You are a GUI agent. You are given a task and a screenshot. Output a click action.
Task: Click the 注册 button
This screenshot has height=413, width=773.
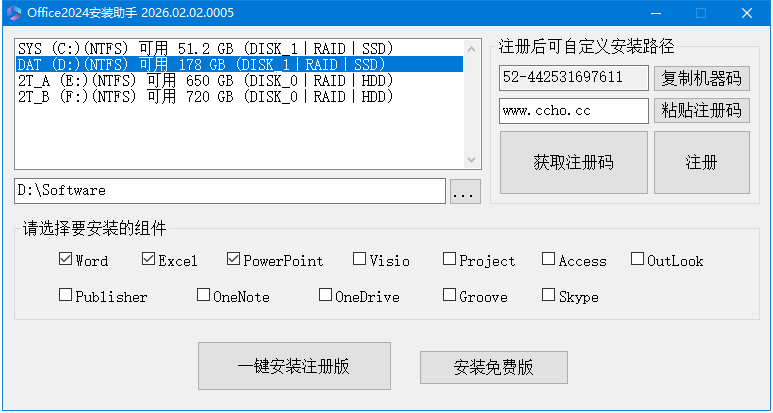coord(701,162)
